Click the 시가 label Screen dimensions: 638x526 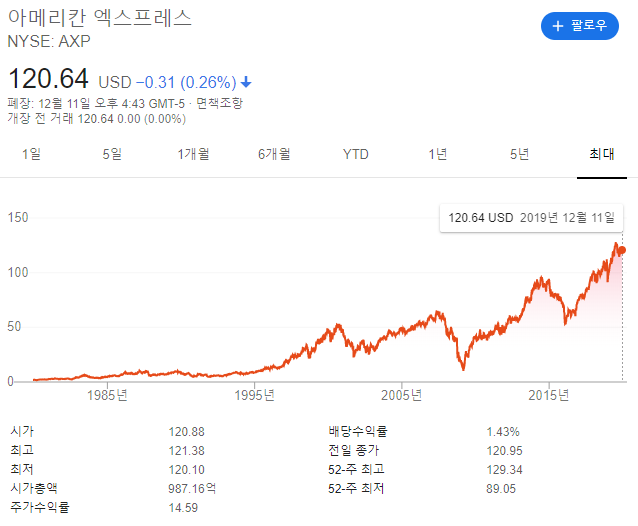(x=22, y=431)
